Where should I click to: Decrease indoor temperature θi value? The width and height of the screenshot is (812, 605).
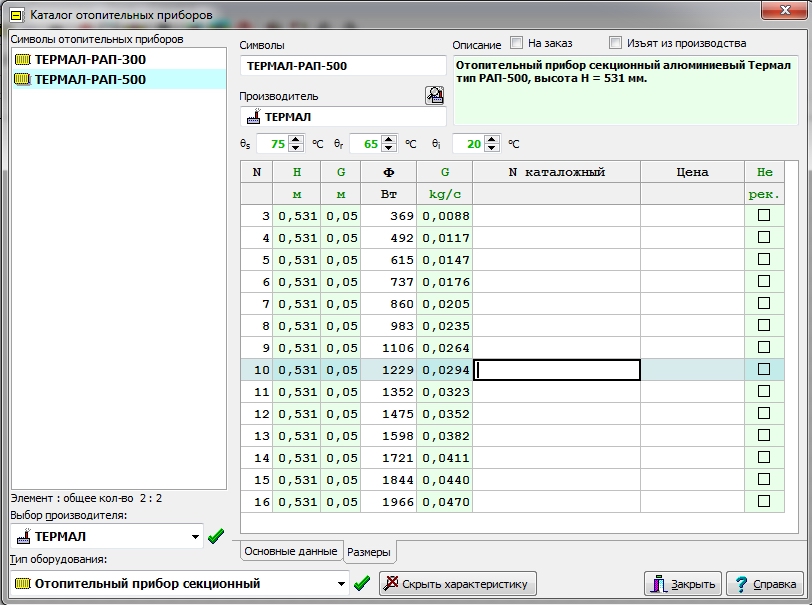pyautogui.click(x=492, y=148)
